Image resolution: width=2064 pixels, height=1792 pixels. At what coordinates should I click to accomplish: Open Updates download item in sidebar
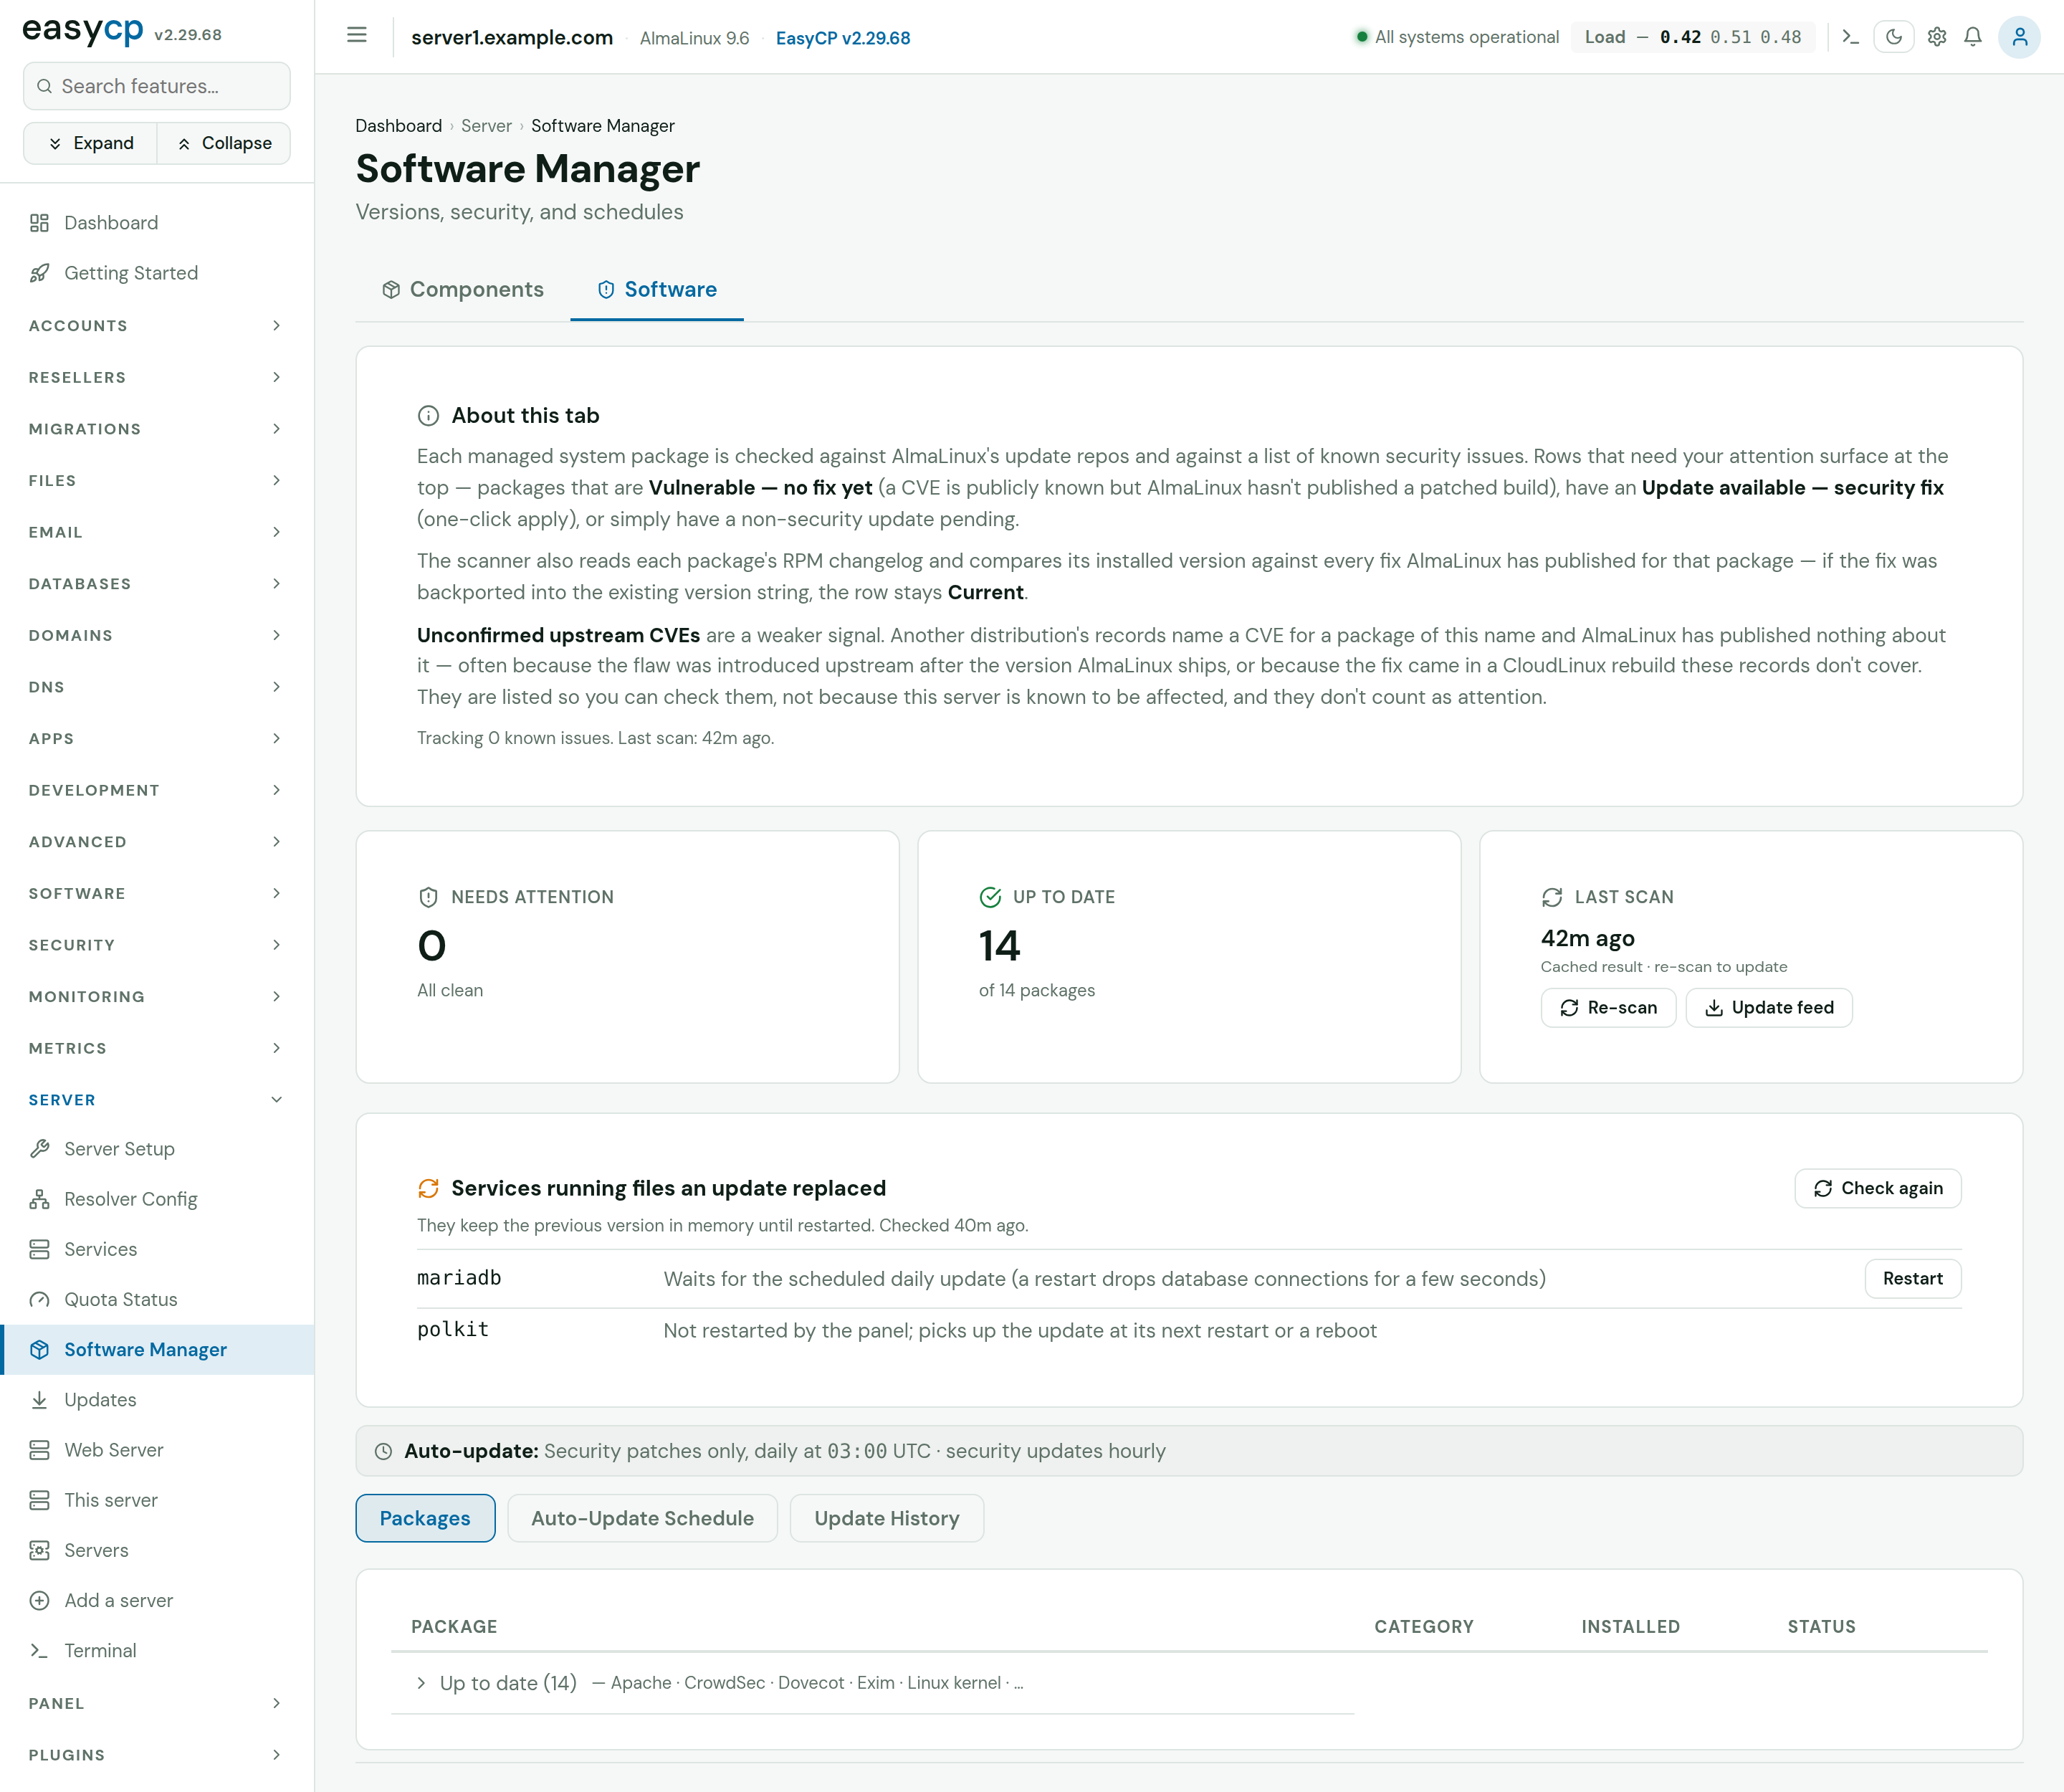pyautogui.click(x=157, y=1399)
